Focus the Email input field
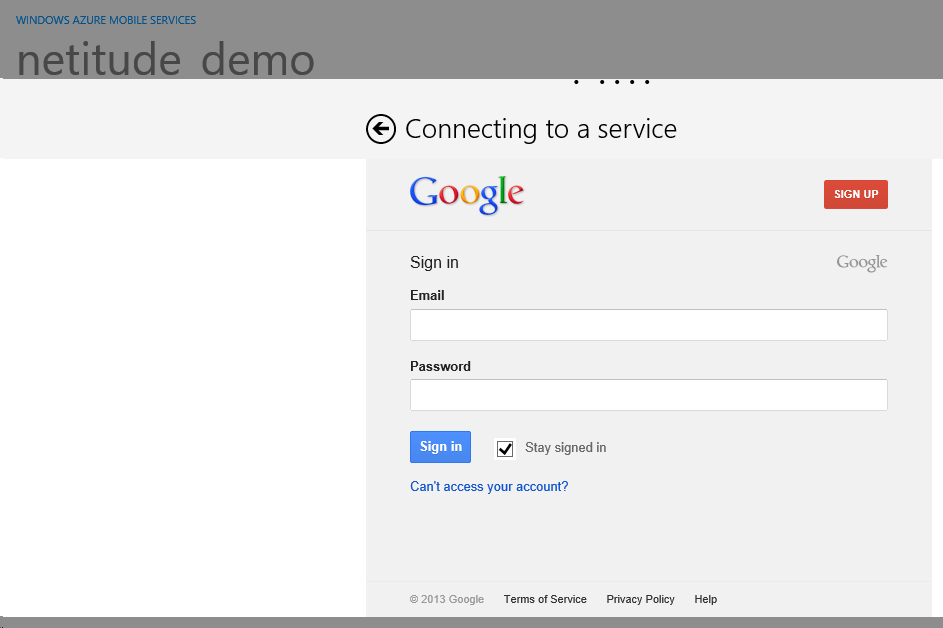The height and width of the screenshot is (628, 943). click(x=648, y=325)
